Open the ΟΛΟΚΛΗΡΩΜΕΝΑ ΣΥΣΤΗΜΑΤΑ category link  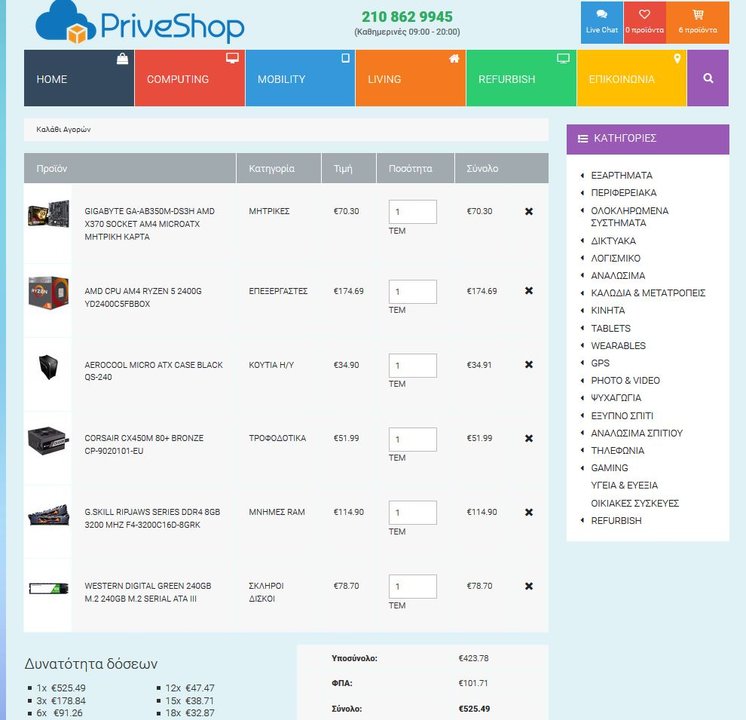[629, 217]
